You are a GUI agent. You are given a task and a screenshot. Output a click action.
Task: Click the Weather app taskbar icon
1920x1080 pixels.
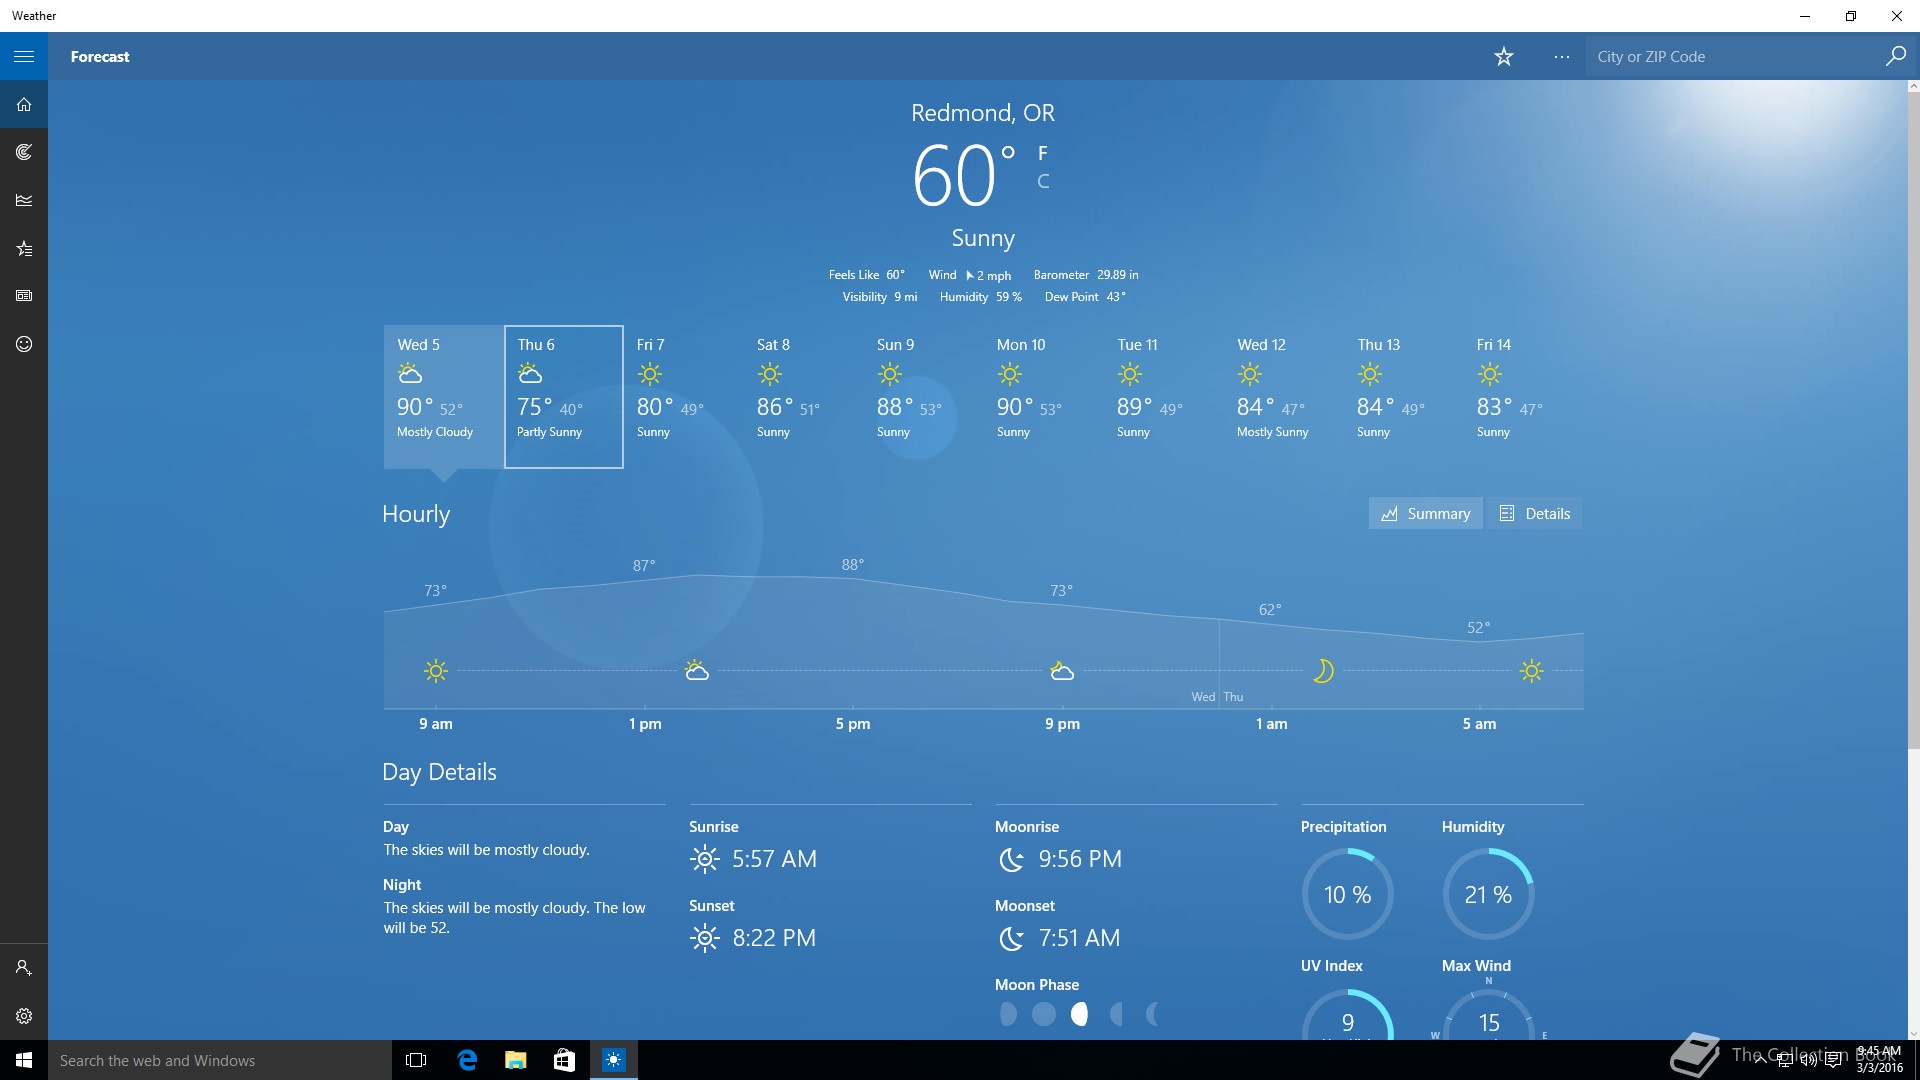coord(613,1060)
